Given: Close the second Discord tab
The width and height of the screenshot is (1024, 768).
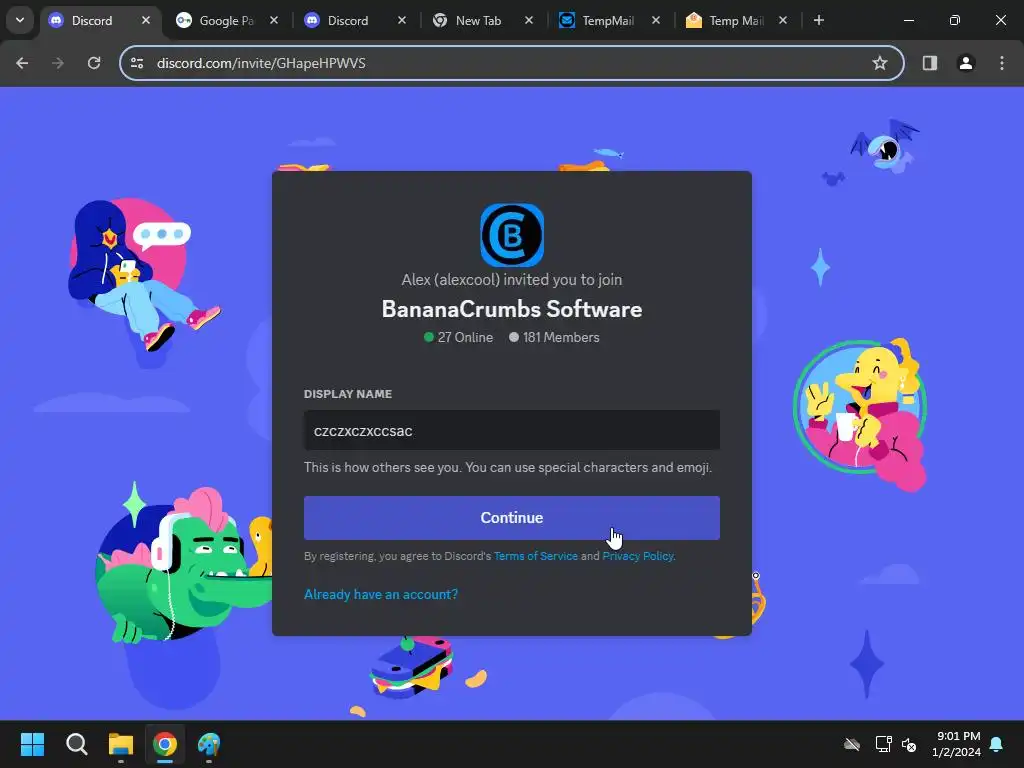Looking at the screenshot, I should coord(402,21).
